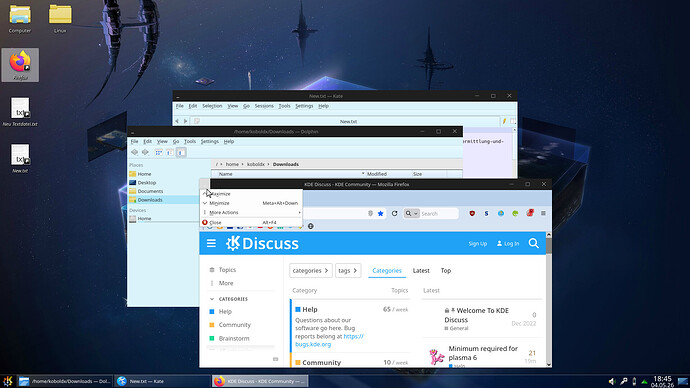690x388 pixels.
Task: Choose Close from the window menu
Action: tap(252, 223)
